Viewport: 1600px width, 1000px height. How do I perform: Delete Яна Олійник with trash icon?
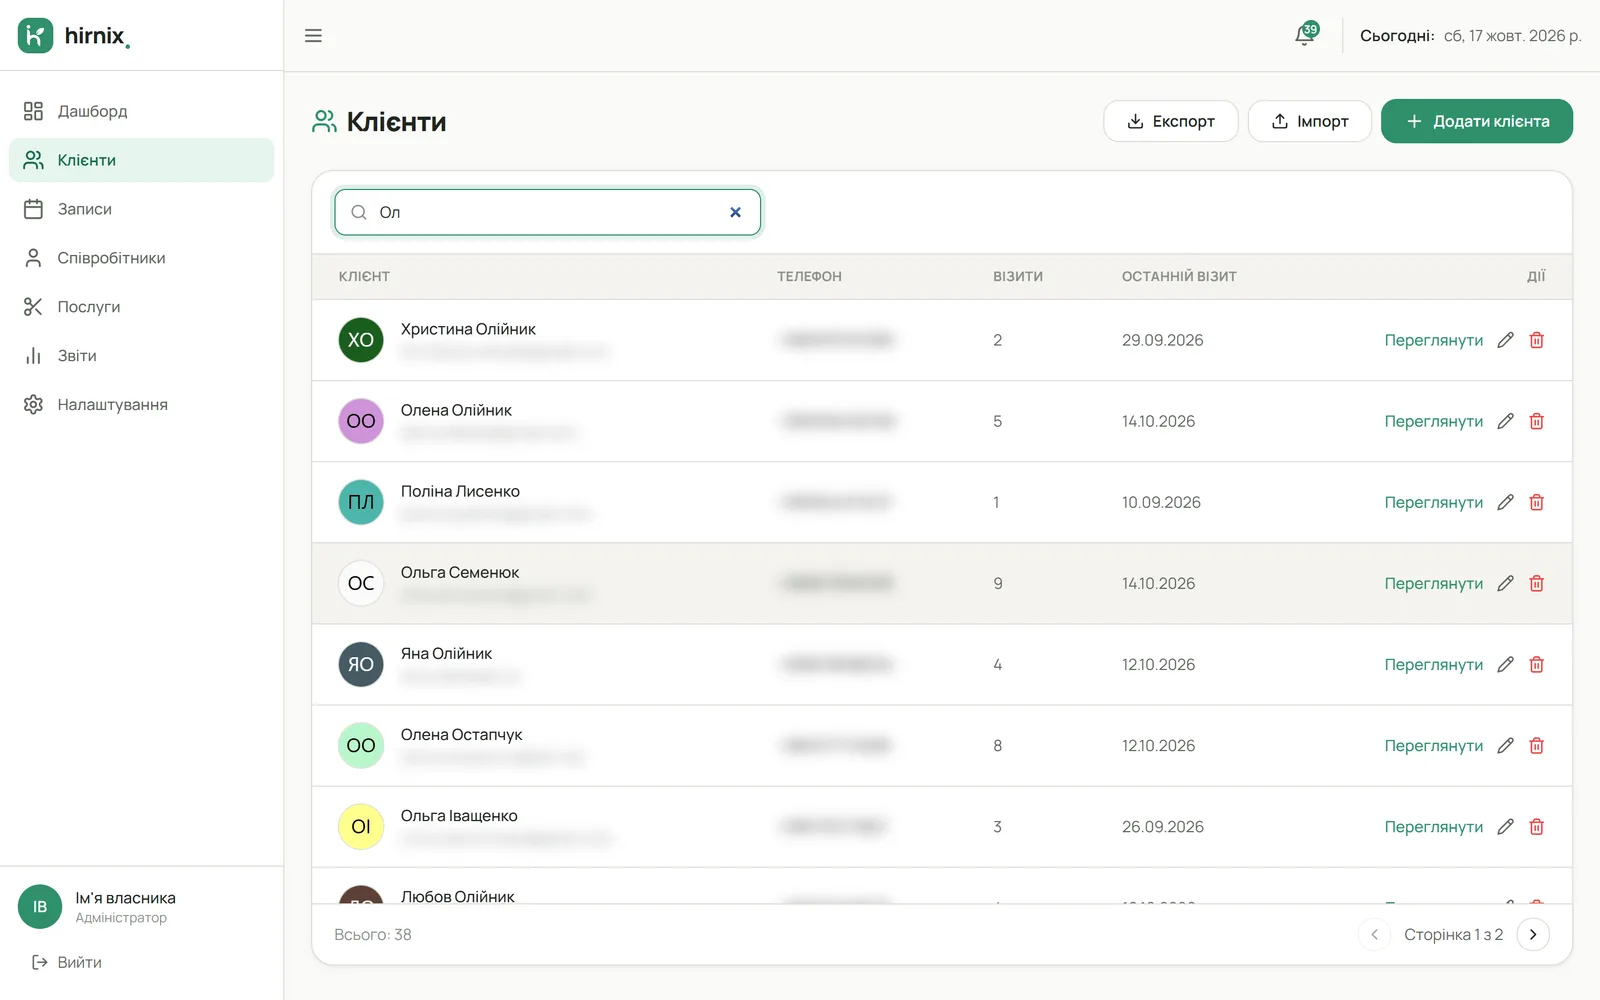coord(1537,664)
